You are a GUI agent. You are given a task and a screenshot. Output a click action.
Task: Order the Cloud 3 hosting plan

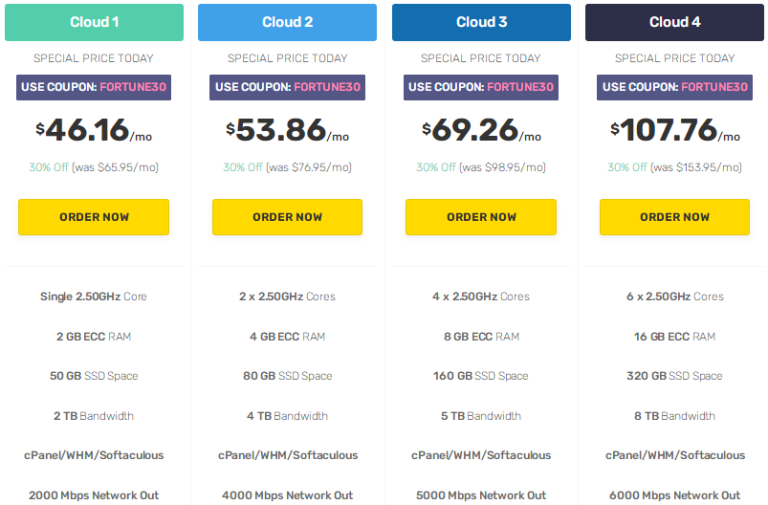481,217
